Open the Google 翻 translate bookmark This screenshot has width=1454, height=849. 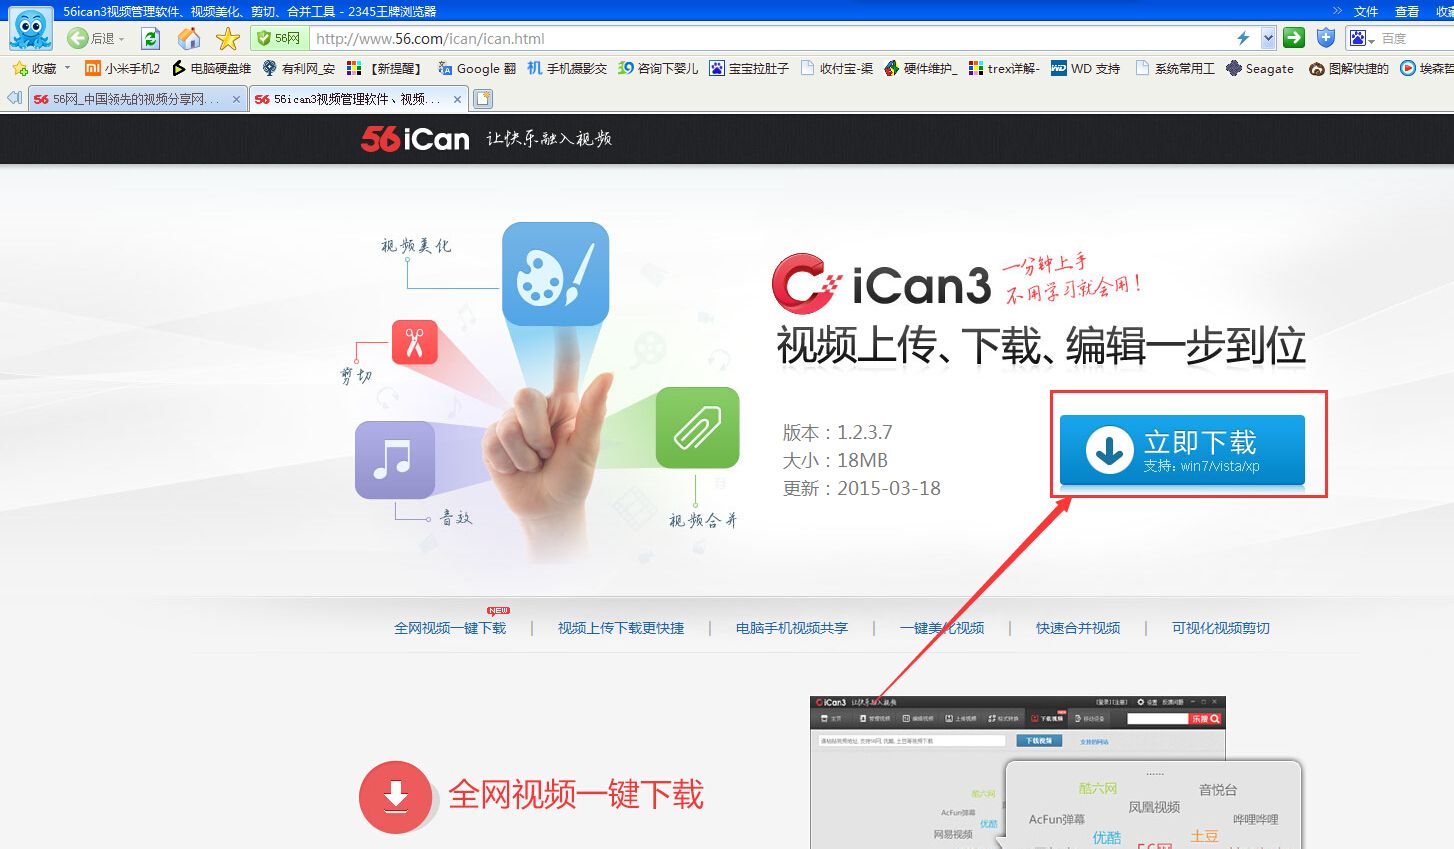(476, 68)
